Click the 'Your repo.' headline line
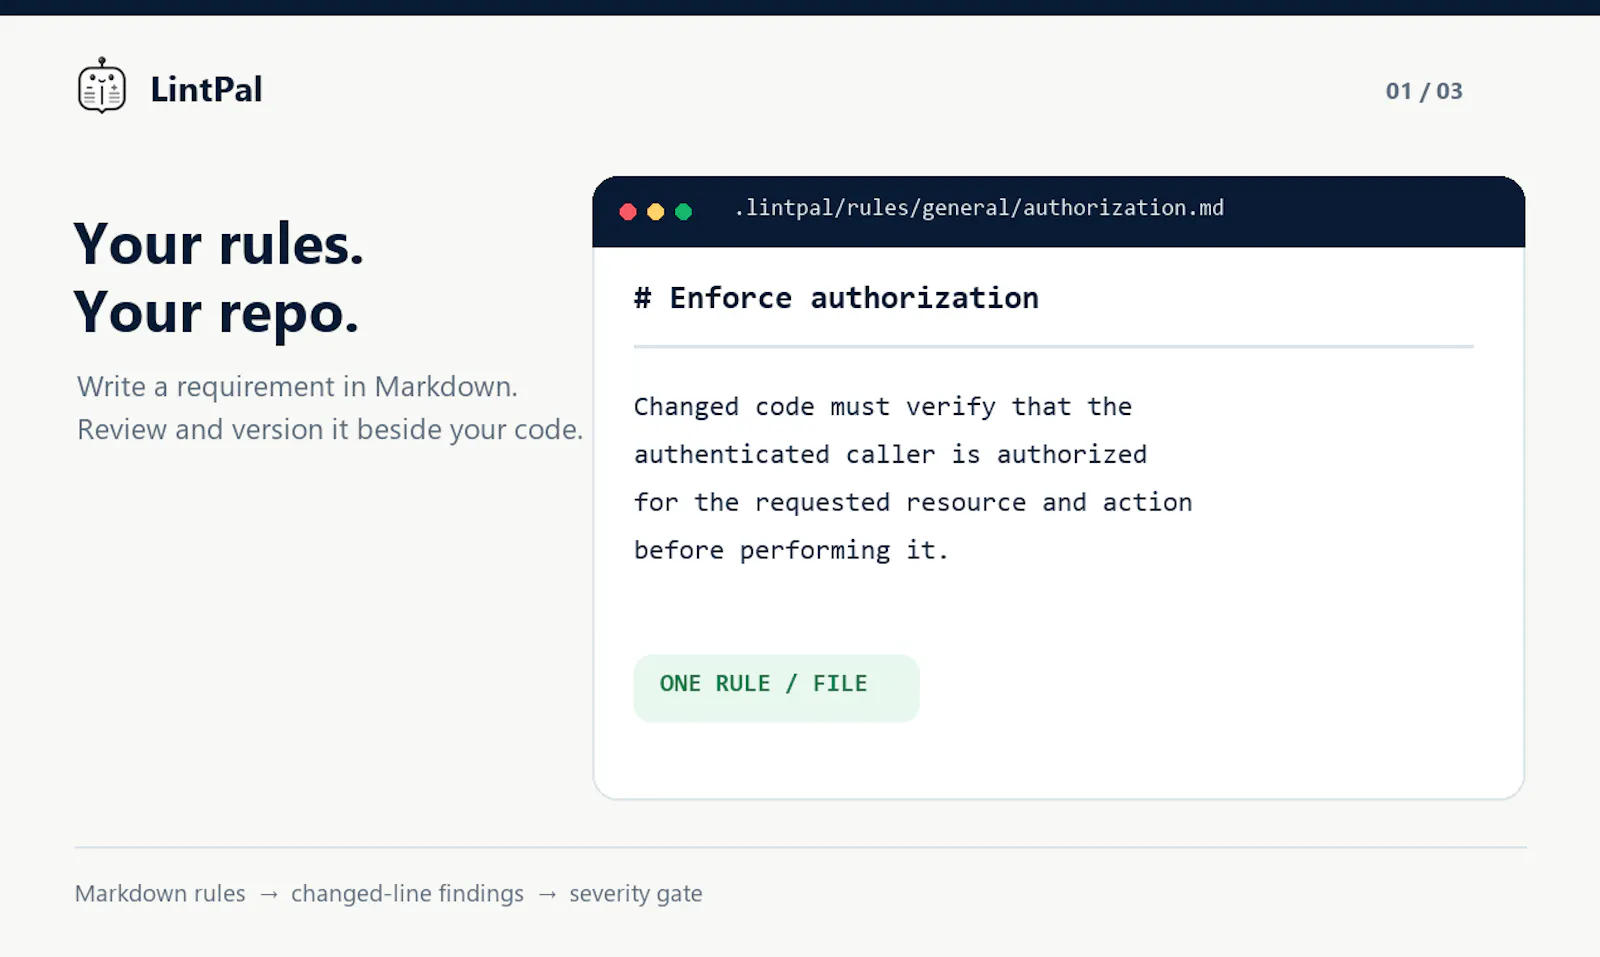 [x=216, y=312]
